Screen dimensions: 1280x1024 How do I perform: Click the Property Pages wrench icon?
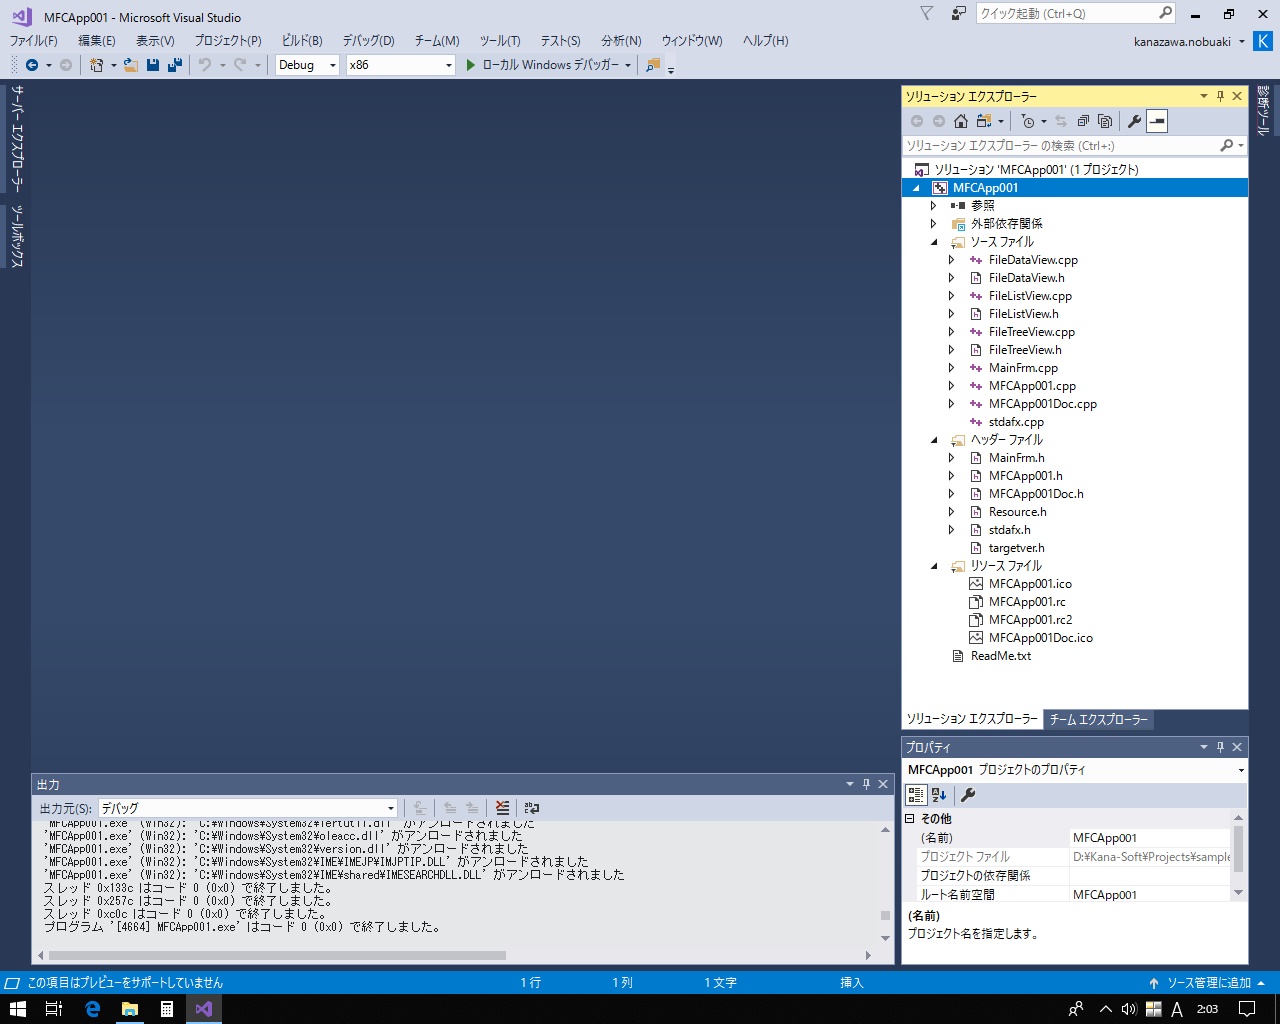(x=967, y=795)
